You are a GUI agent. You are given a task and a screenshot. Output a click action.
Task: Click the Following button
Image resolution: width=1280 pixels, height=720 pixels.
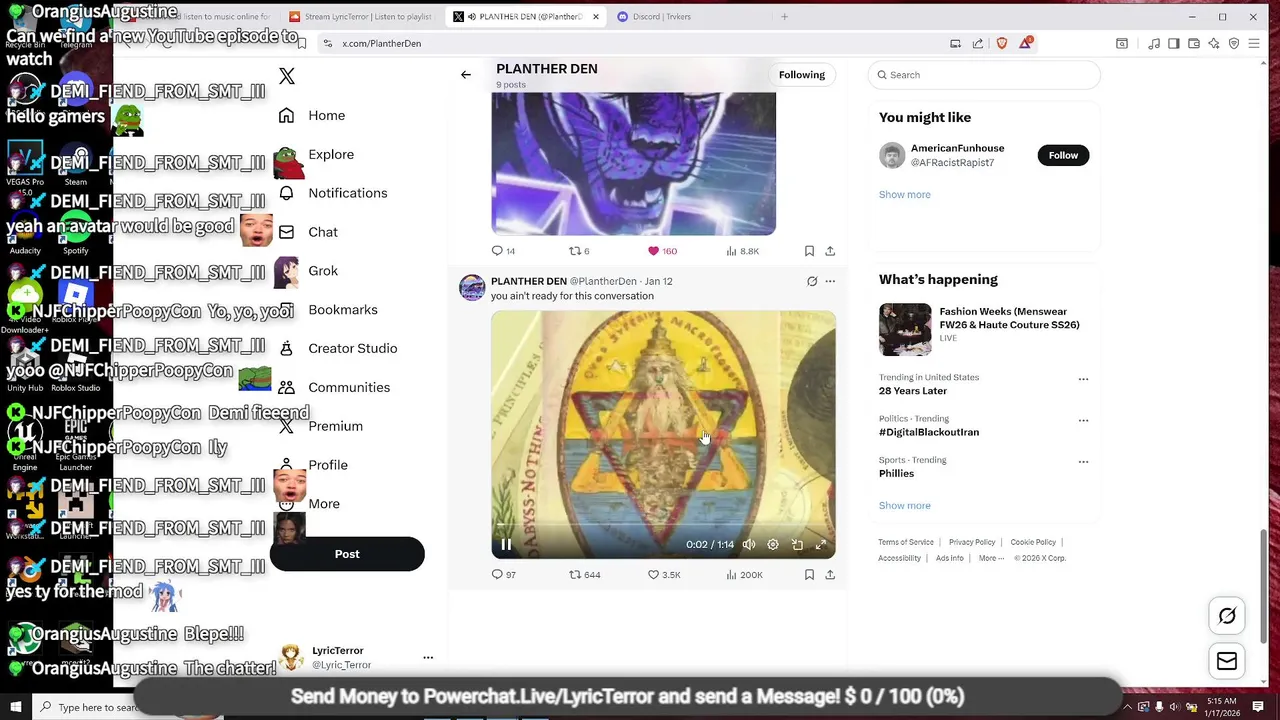(x=802, y=75)
